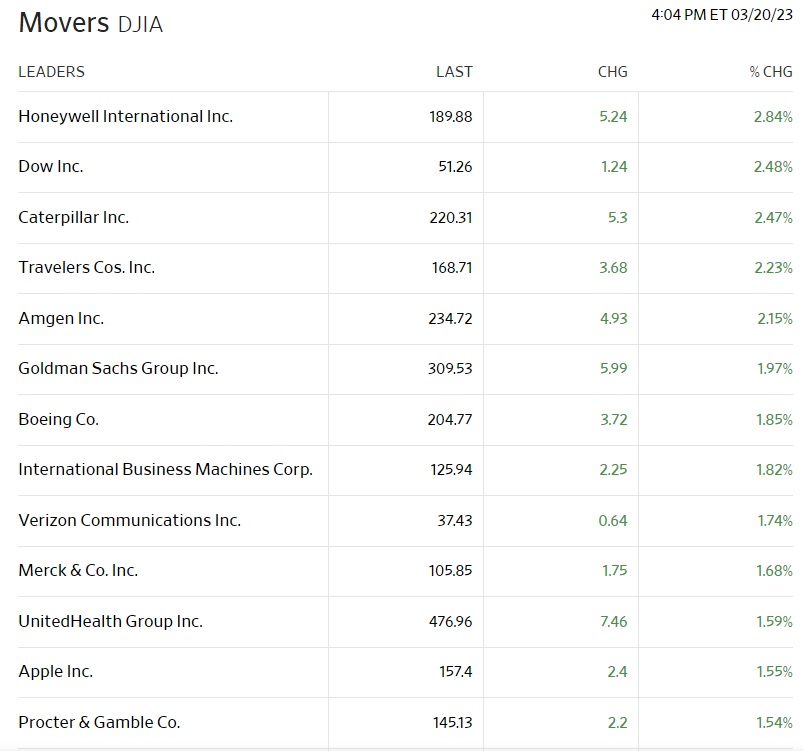Click the LAST column header

pyautogui.click(x=454, y=72)
